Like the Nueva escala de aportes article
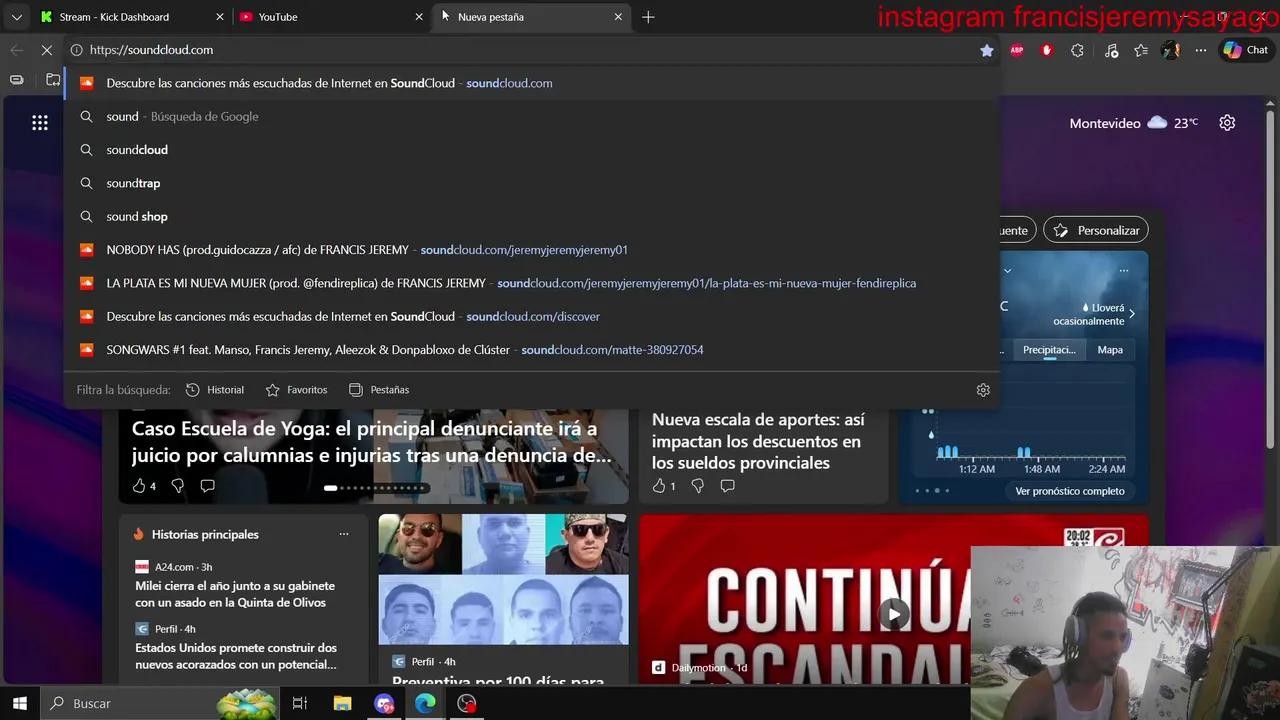The width and height of the screenshot is (1280, 720). coord(659,486)
